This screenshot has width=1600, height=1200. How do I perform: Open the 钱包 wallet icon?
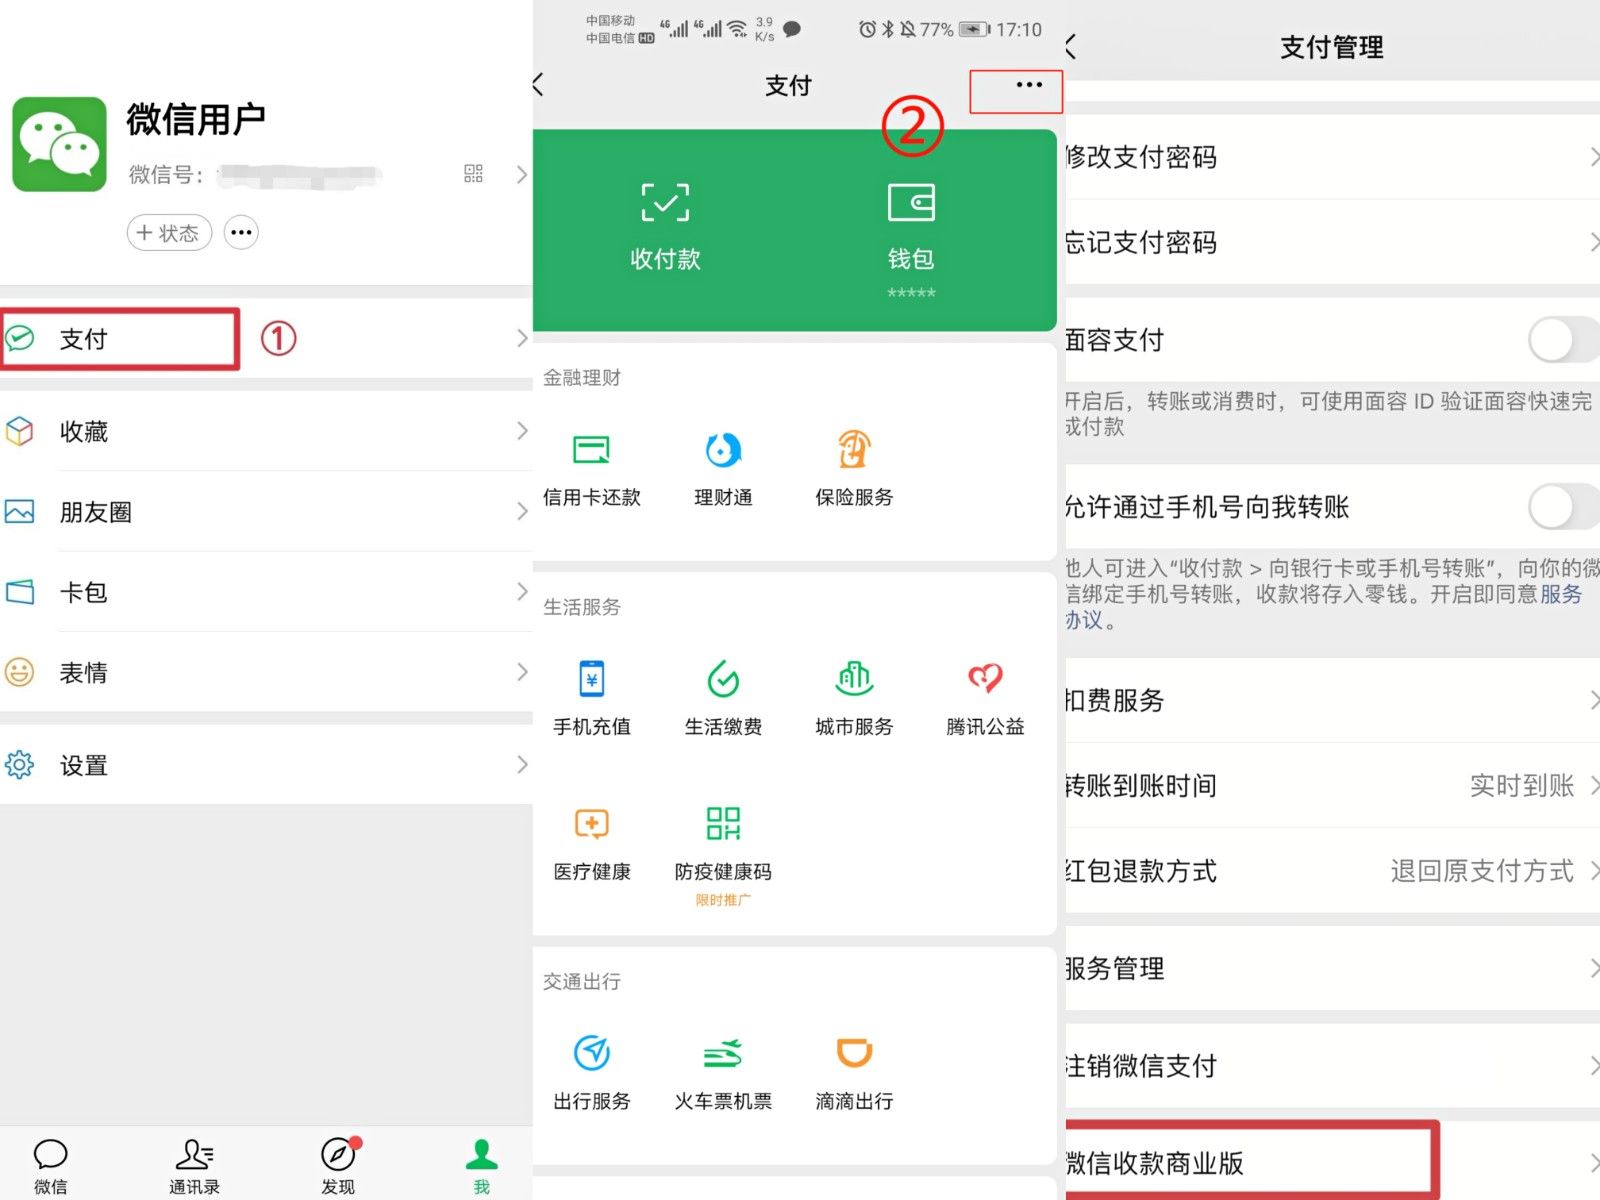coord(911,202)
